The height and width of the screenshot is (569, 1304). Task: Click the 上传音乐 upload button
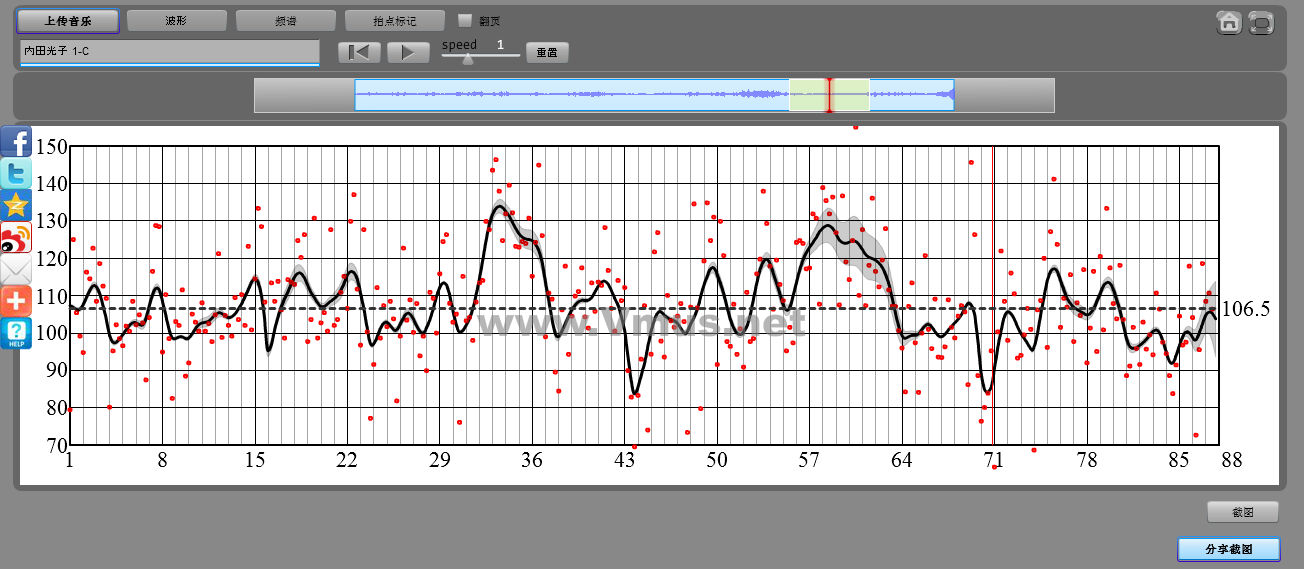coord(68,21)
